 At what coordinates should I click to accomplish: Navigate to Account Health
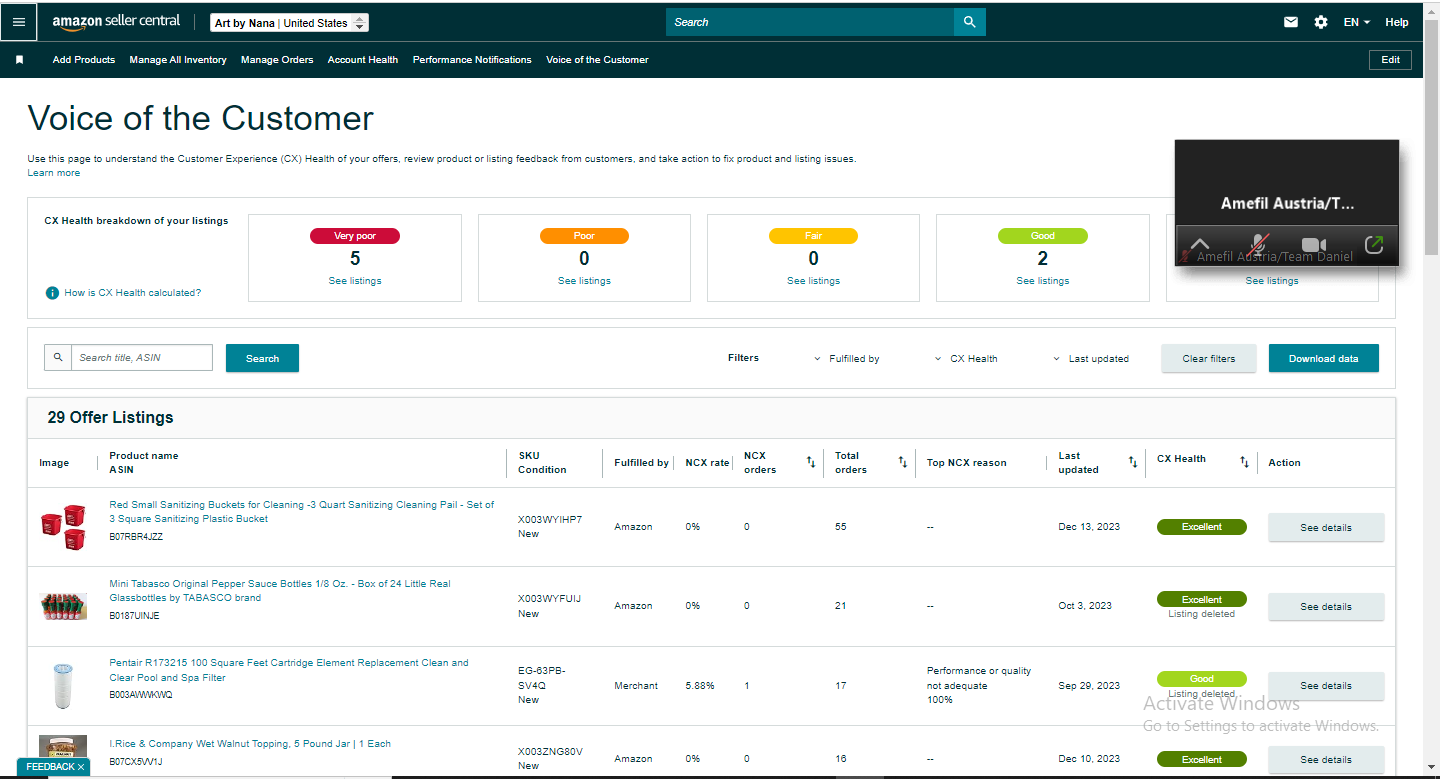point(363,60)
